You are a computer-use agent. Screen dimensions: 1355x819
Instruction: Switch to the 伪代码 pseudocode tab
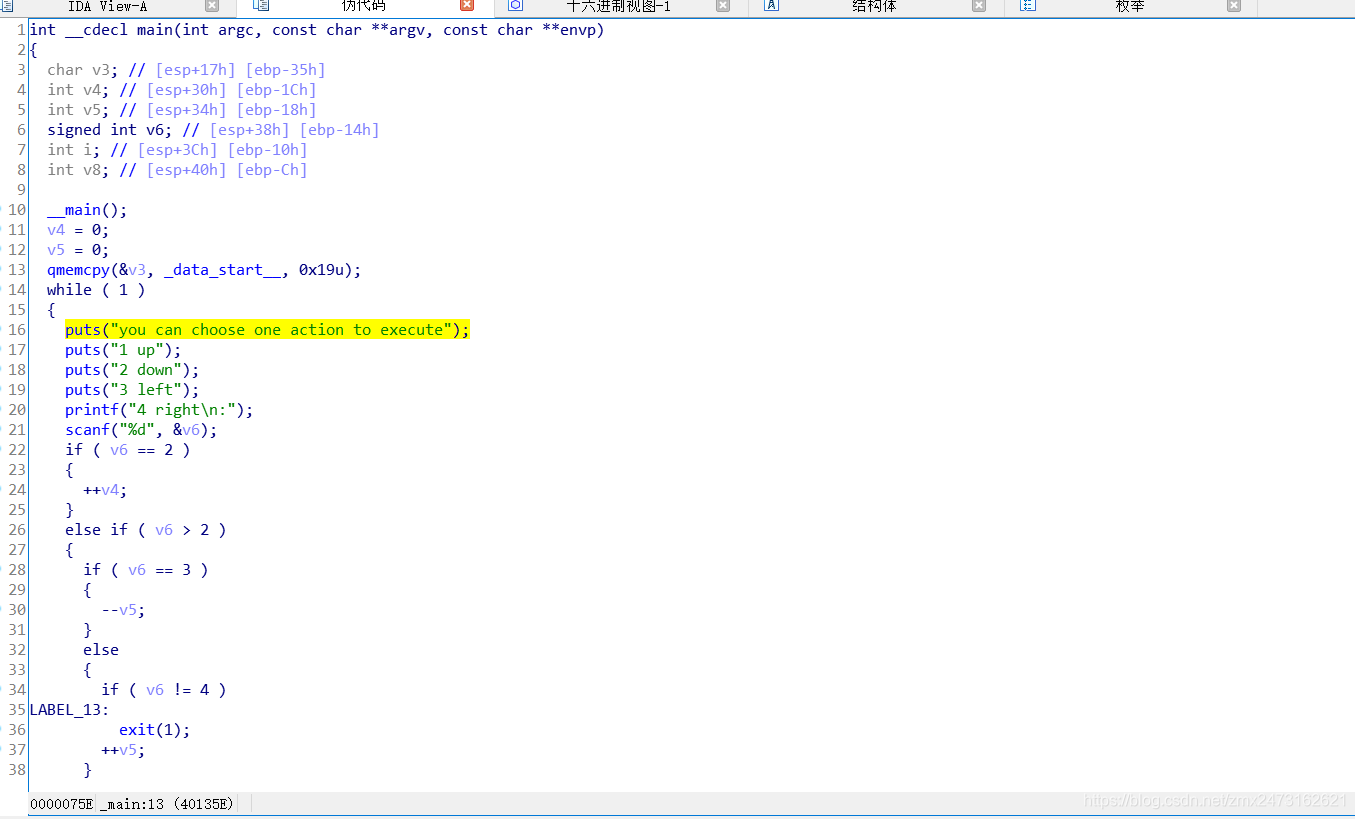(x=364, y=6)
